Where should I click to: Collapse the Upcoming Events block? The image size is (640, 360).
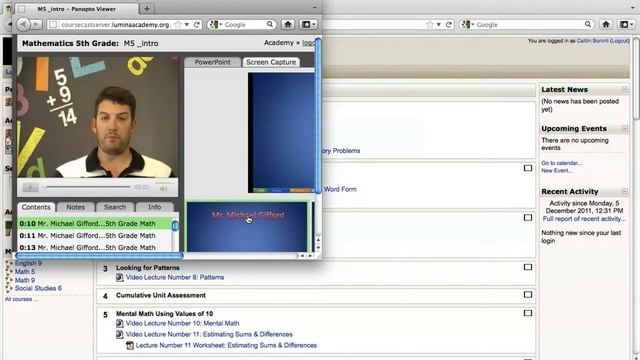624,129
